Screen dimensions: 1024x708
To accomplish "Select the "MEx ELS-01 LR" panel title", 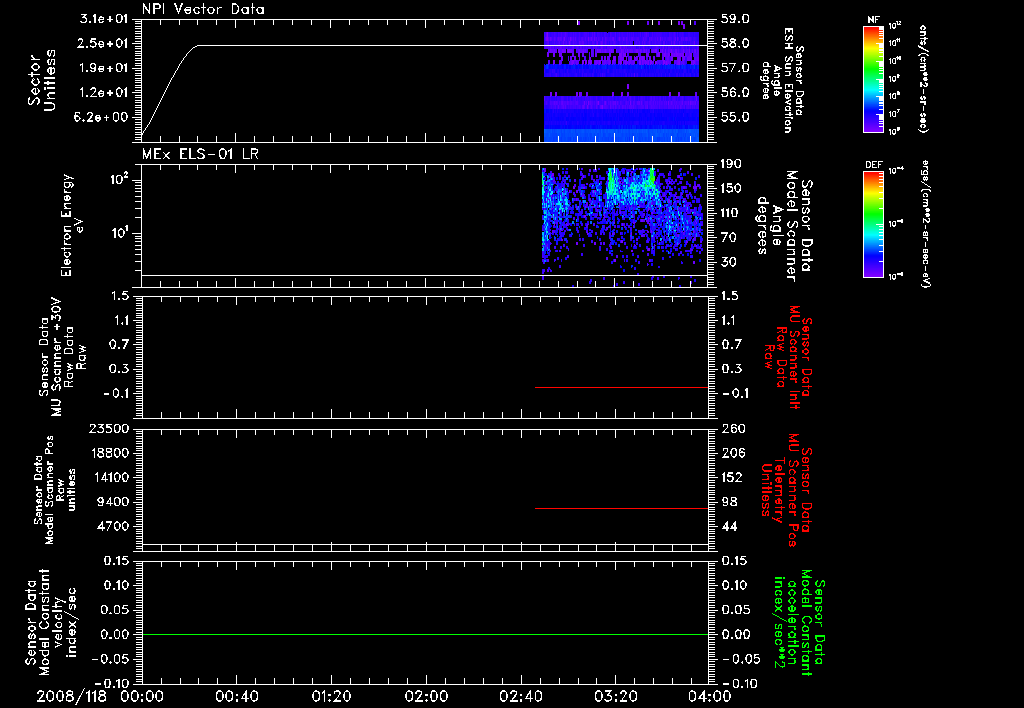I will pos(200,154).
